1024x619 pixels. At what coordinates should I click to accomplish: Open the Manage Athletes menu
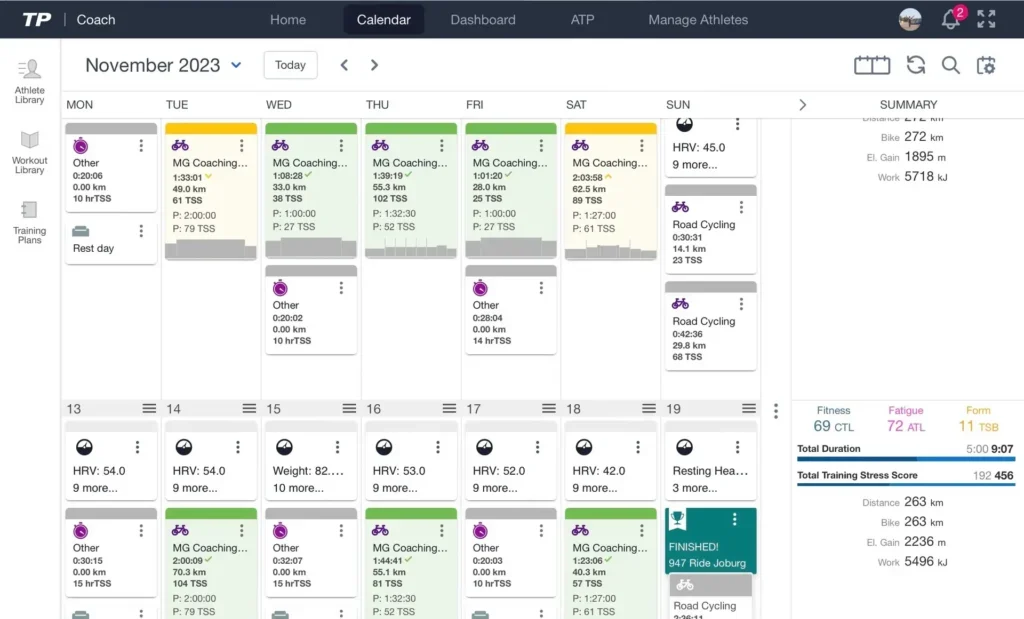697,19
